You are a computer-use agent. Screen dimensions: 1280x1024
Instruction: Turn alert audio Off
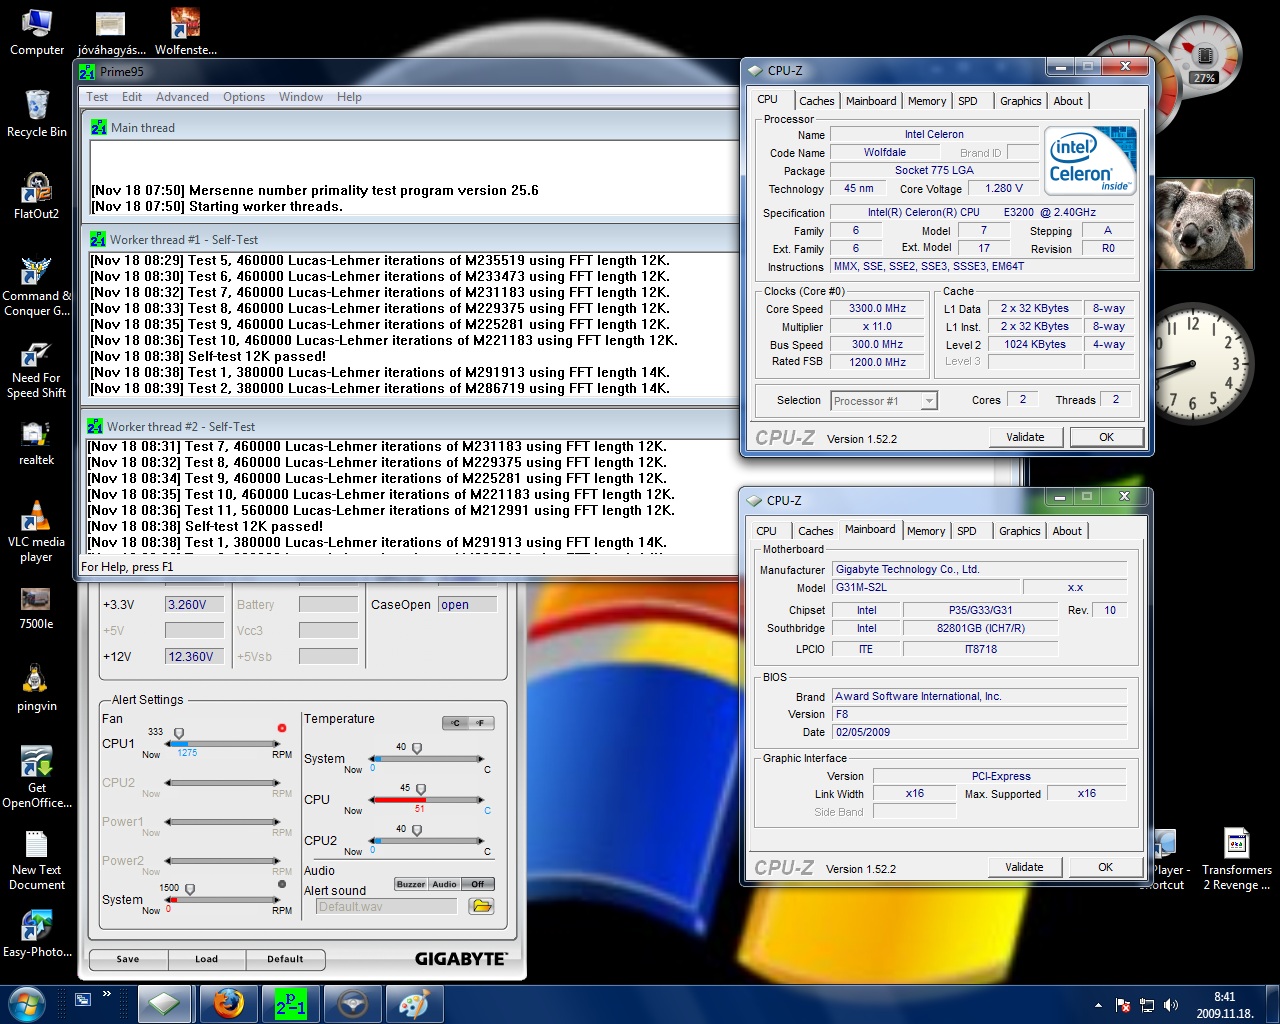click(478, 884)
